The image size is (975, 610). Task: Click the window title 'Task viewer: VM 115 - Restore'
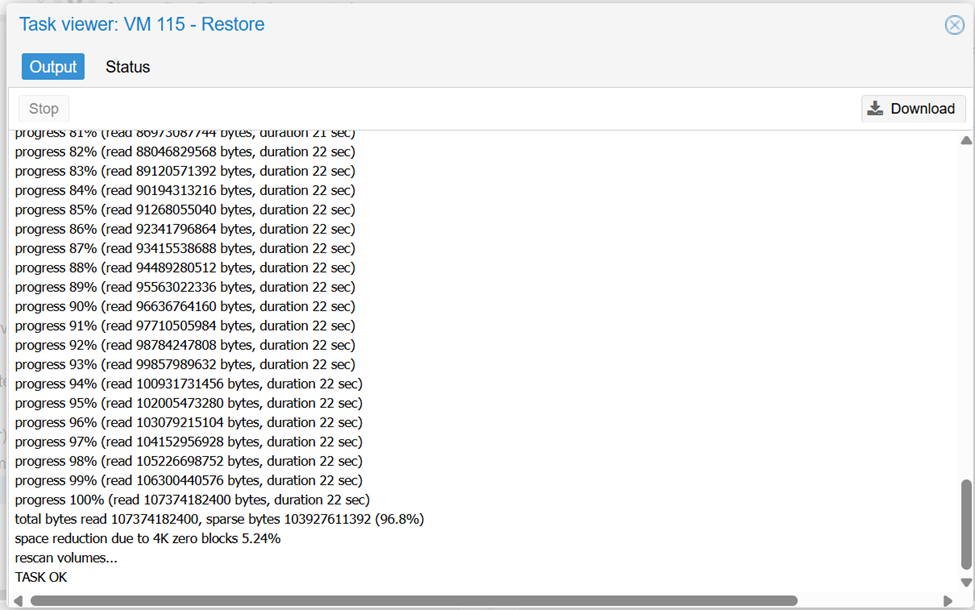coord(142,24)
